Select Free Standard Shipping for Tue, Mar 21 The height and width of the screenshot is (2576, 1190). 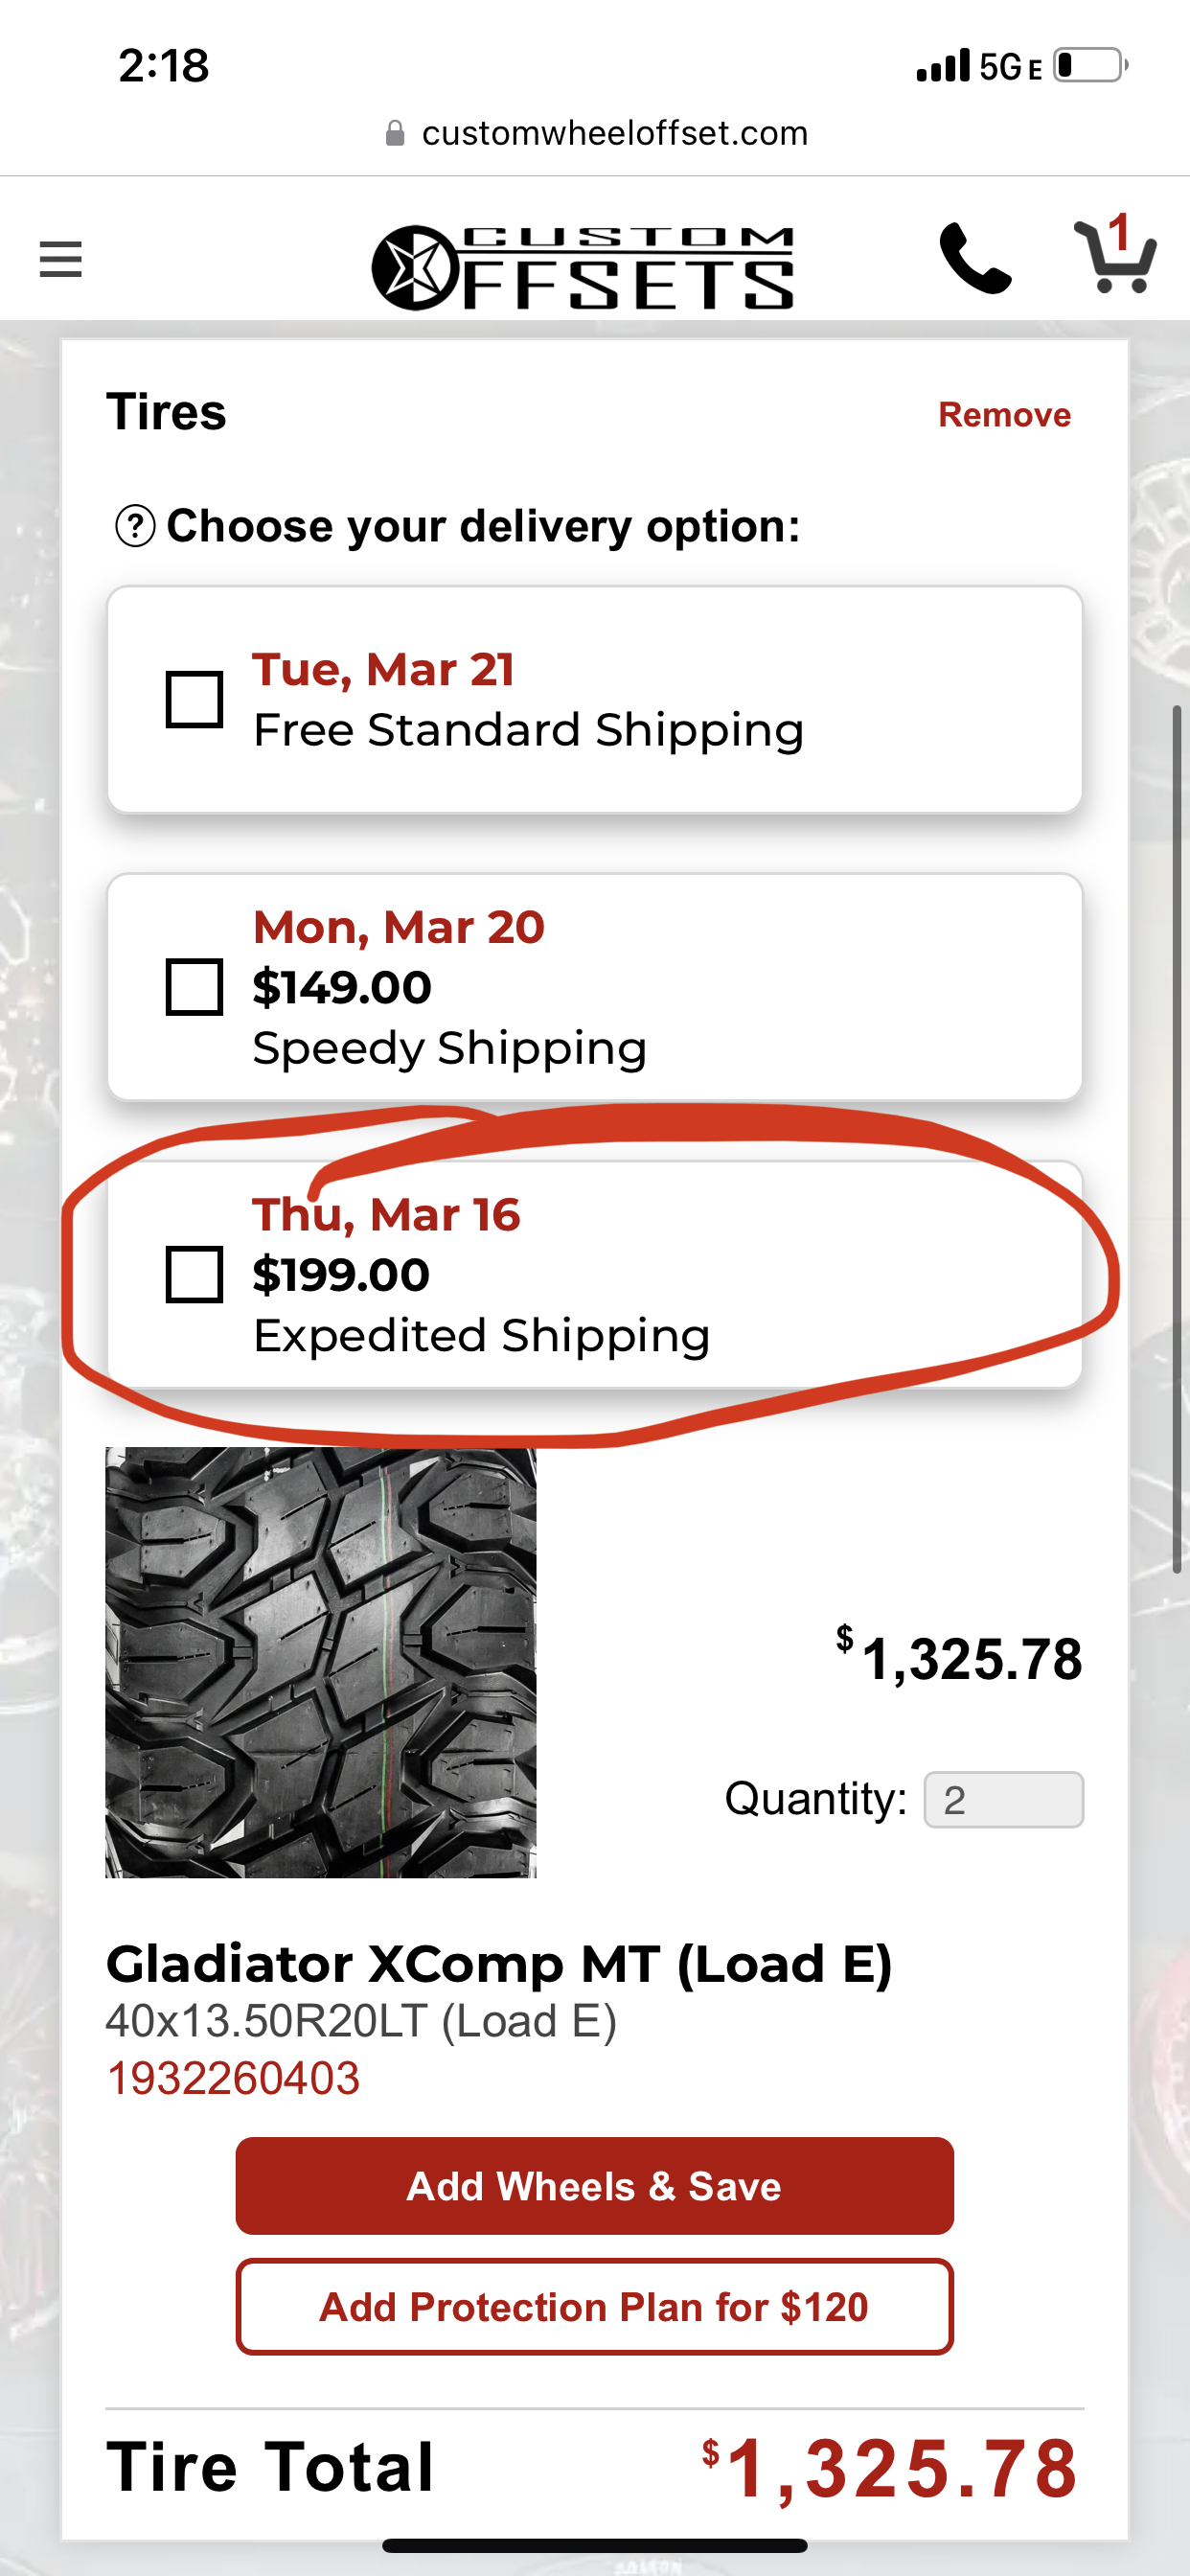[x=196, y=699]
